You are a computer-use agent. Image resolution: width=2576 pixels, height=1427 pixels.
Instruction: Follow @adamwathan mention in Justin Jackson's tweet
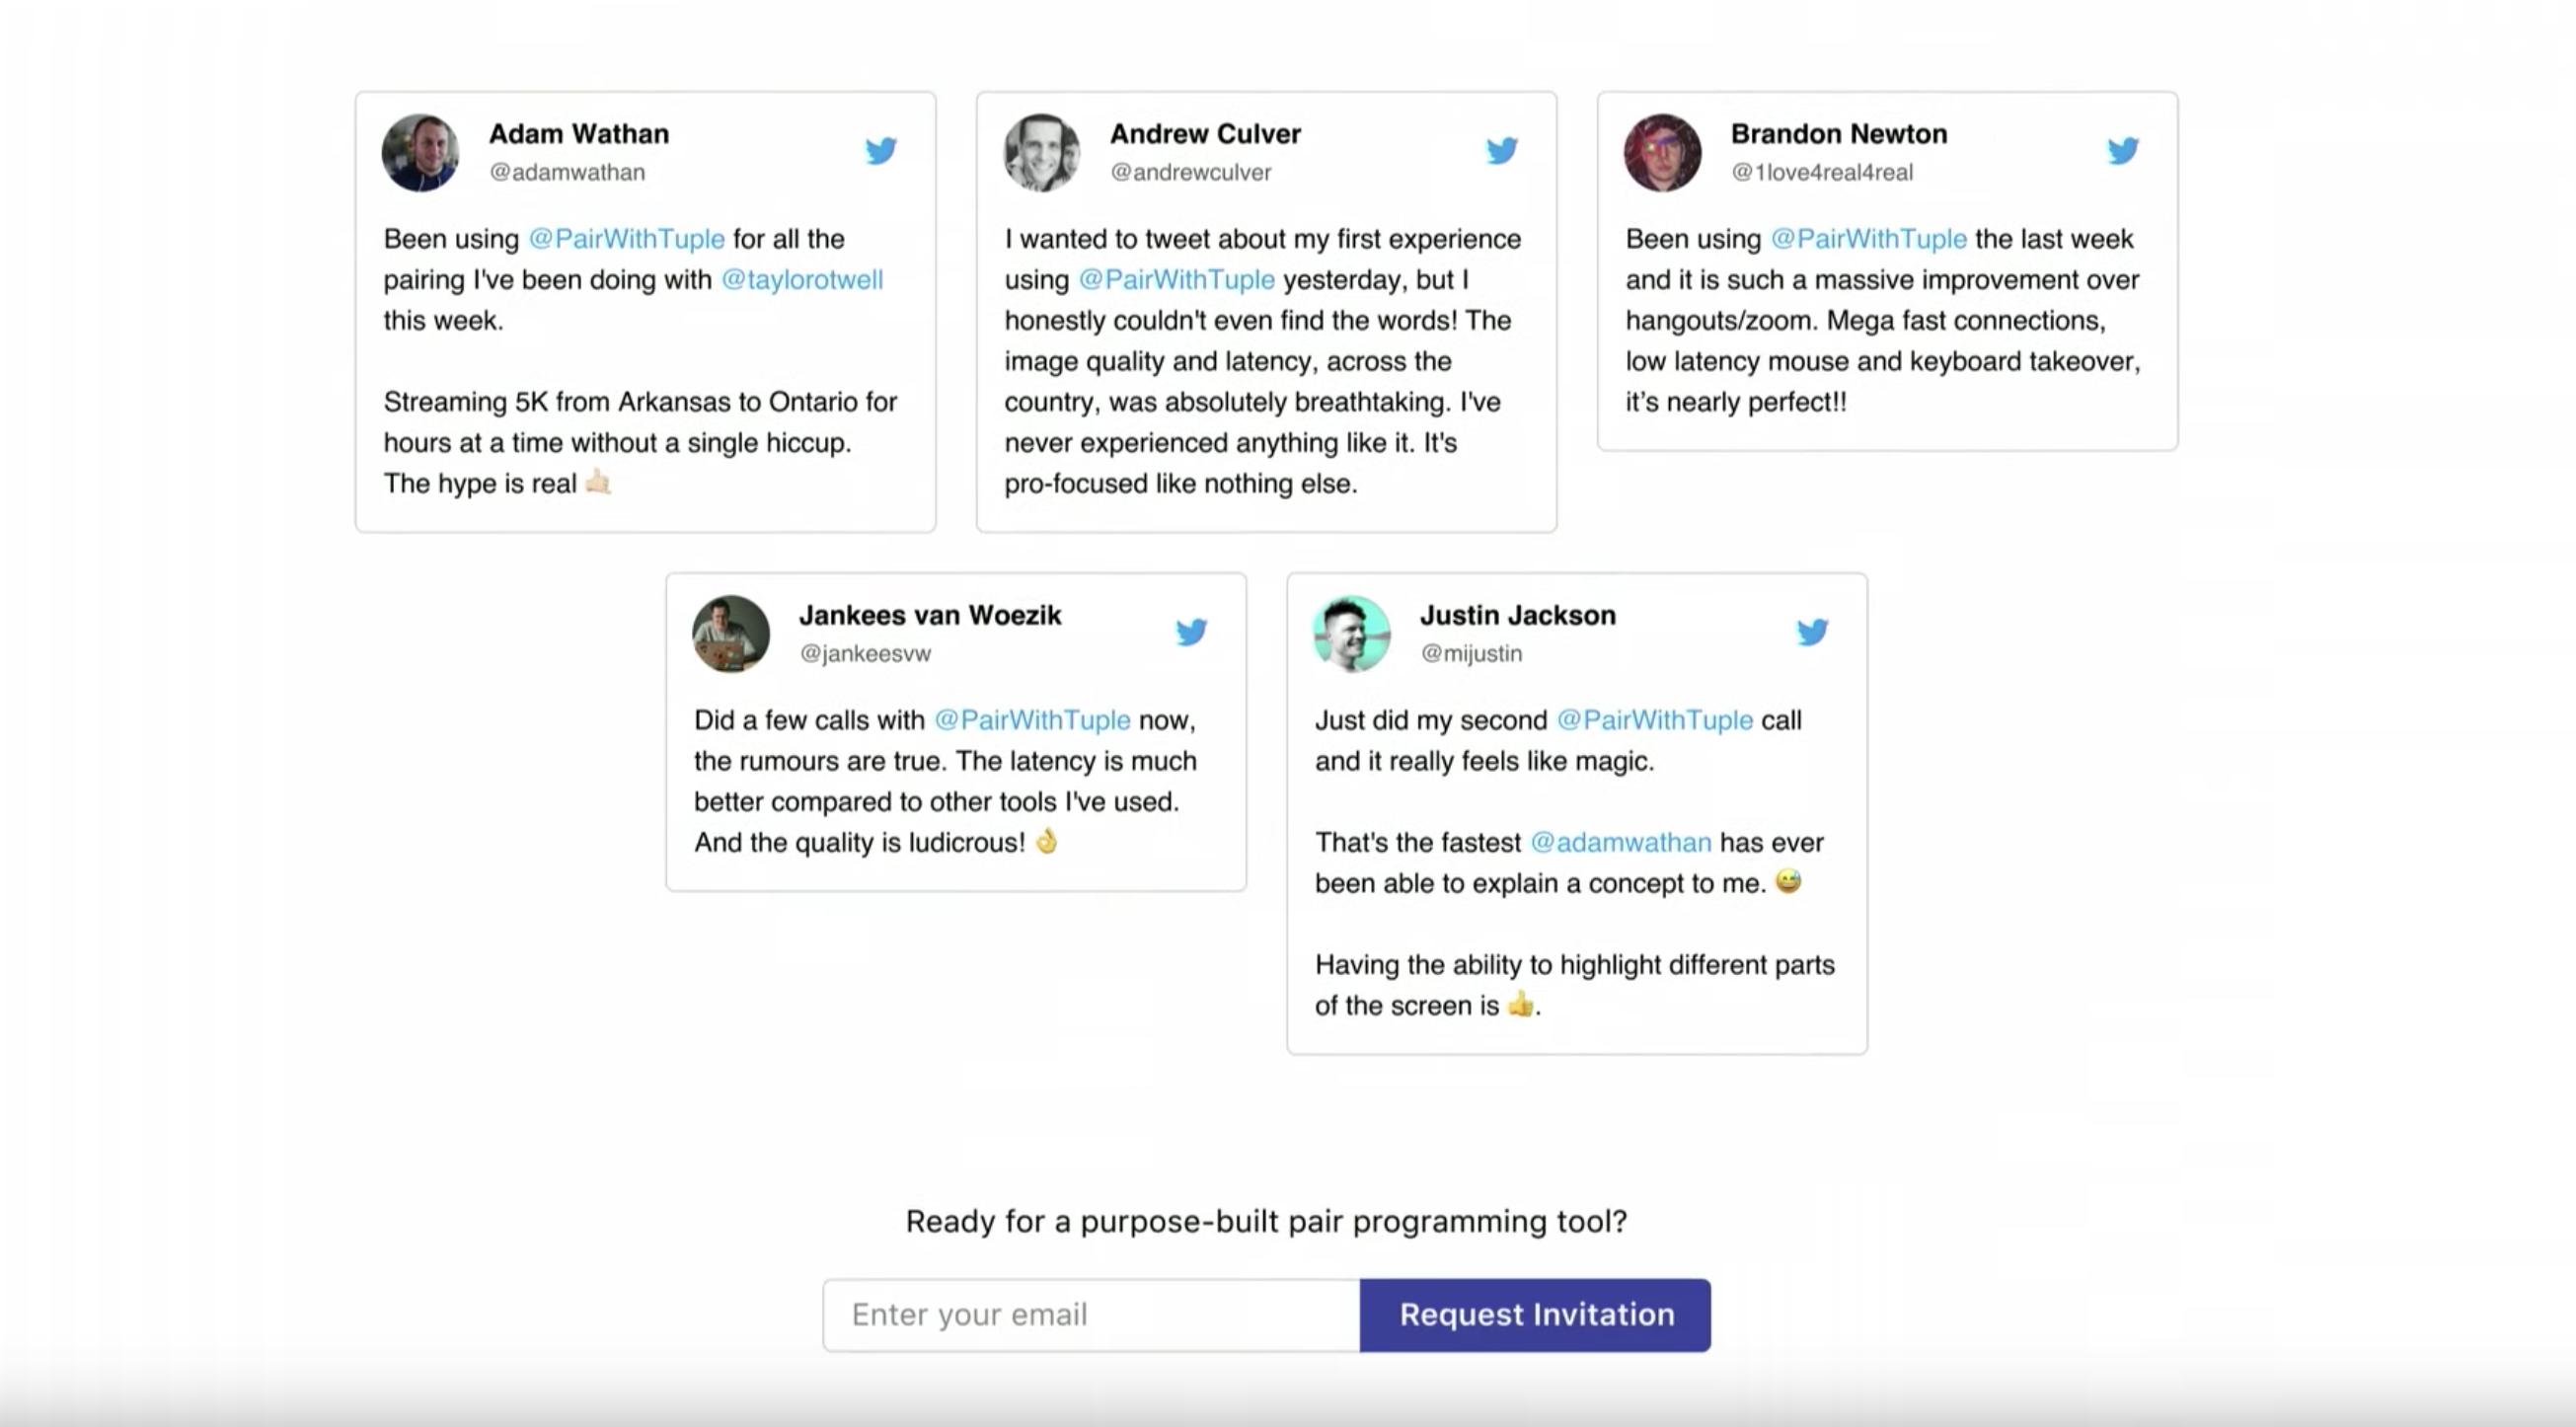1621,843
